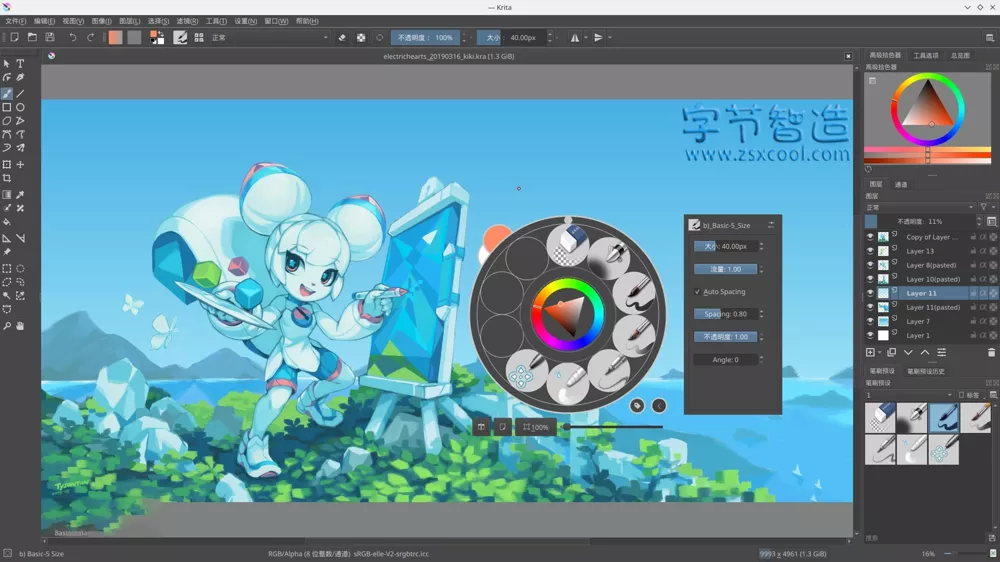Viewport: 1000px width, 562px height.
Task: Click the 100% zoom button in the popup
Action: [537, 427]
